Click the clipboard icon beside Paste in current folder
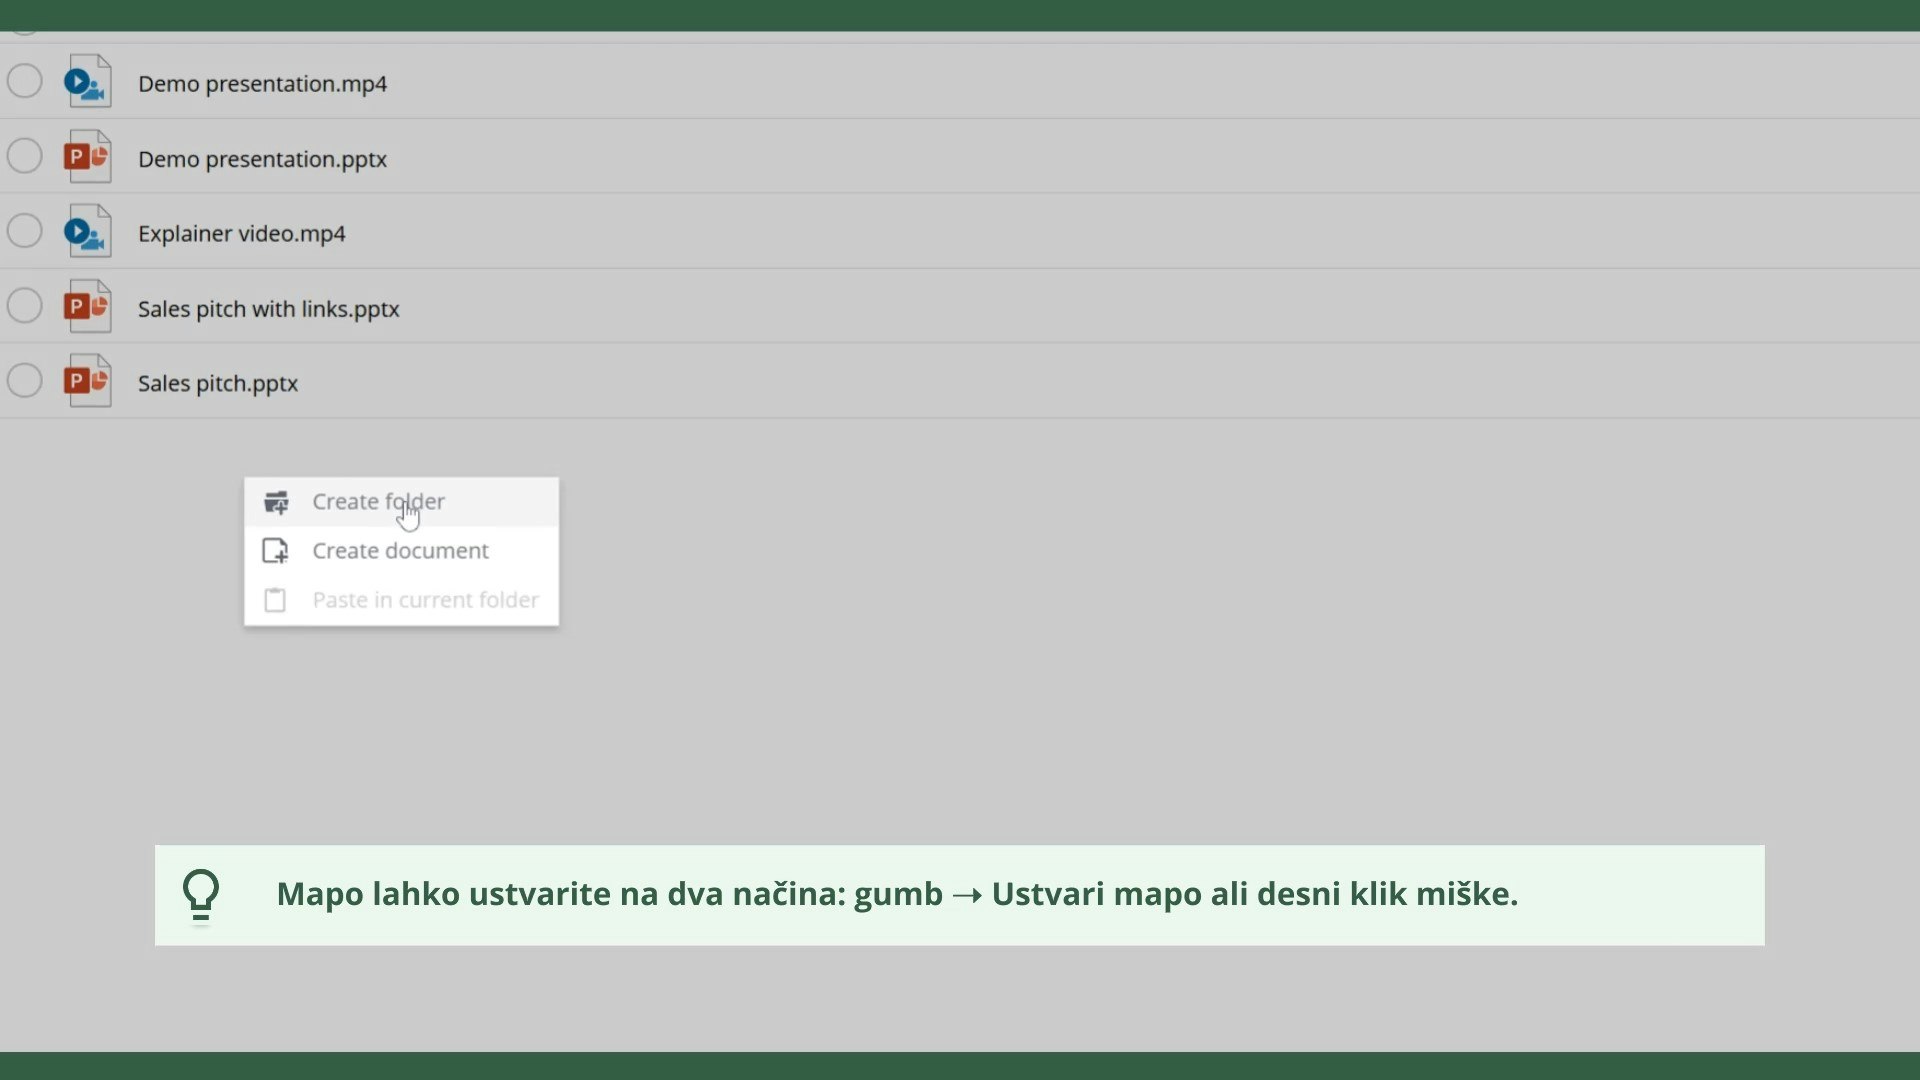Viewport: 1920px width, 1080px height. pos(275,600)
